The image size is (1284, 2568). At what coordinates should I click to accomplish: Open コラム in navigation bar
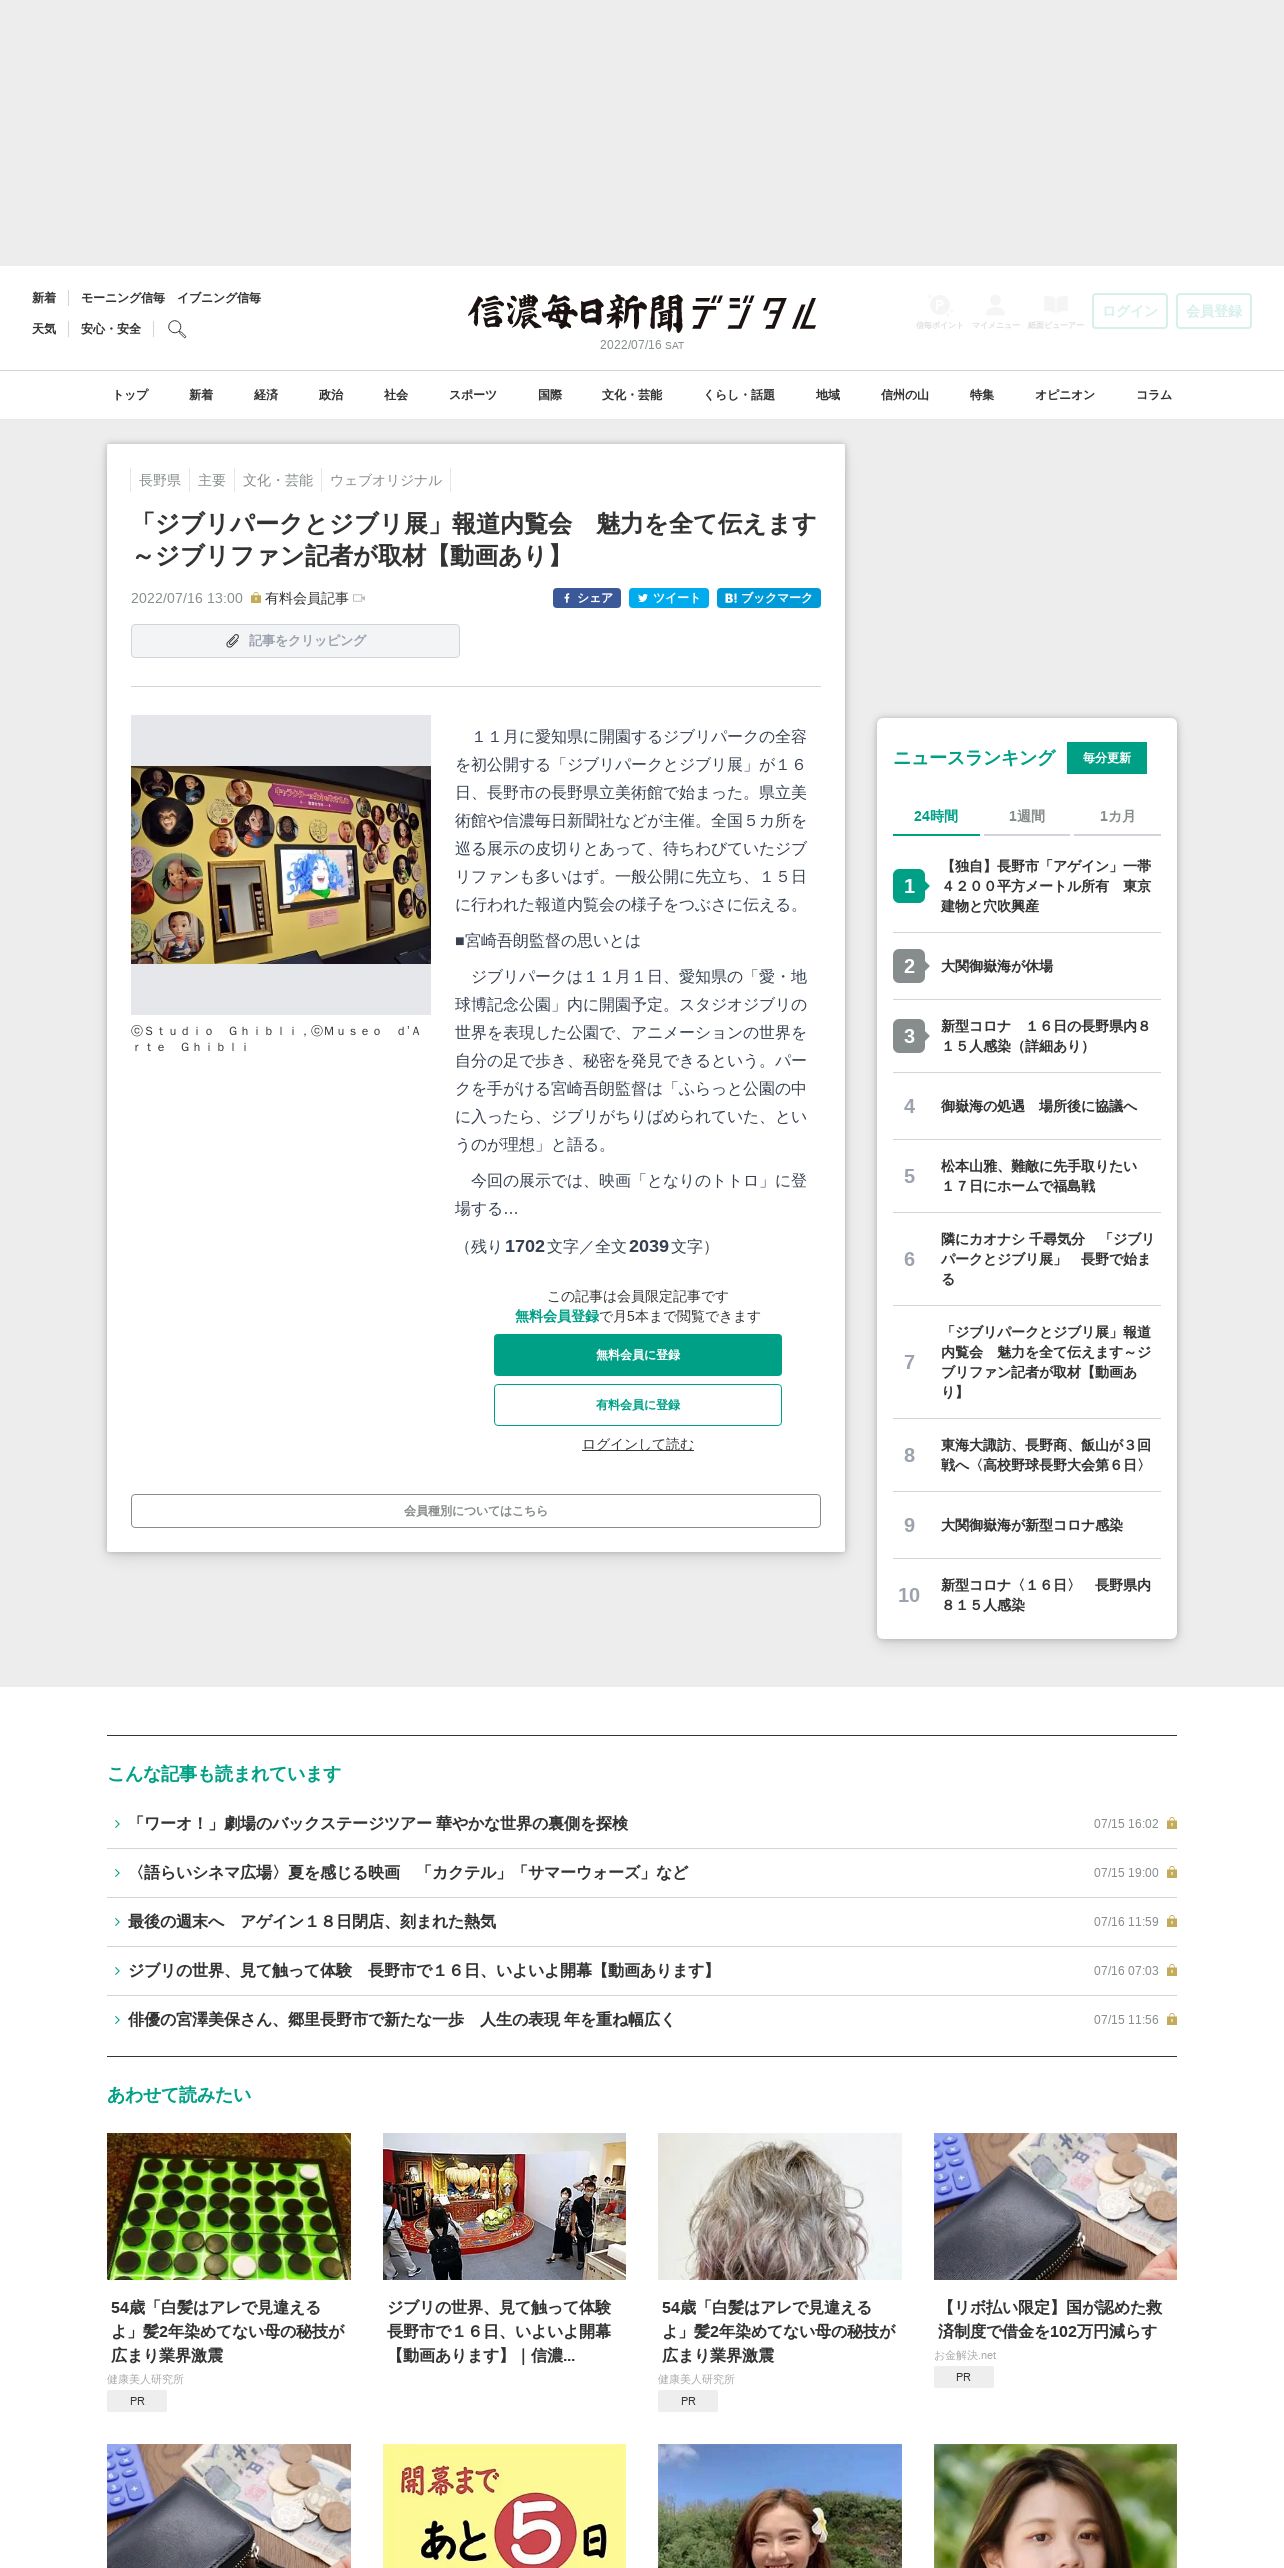[1154, 395]
